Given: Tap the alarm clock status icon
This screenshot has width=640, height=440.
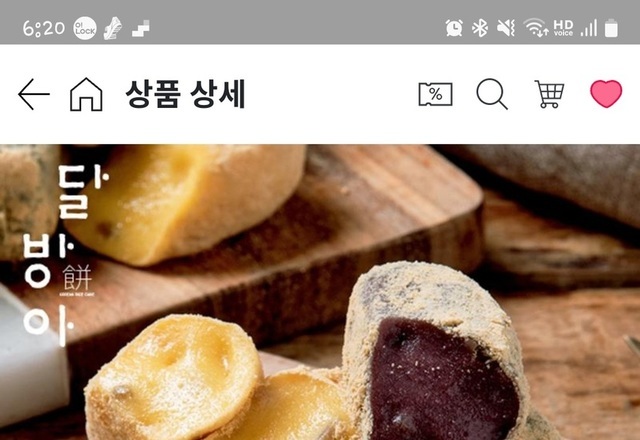Looking at the screenshot, I should [x=454, y=28].
